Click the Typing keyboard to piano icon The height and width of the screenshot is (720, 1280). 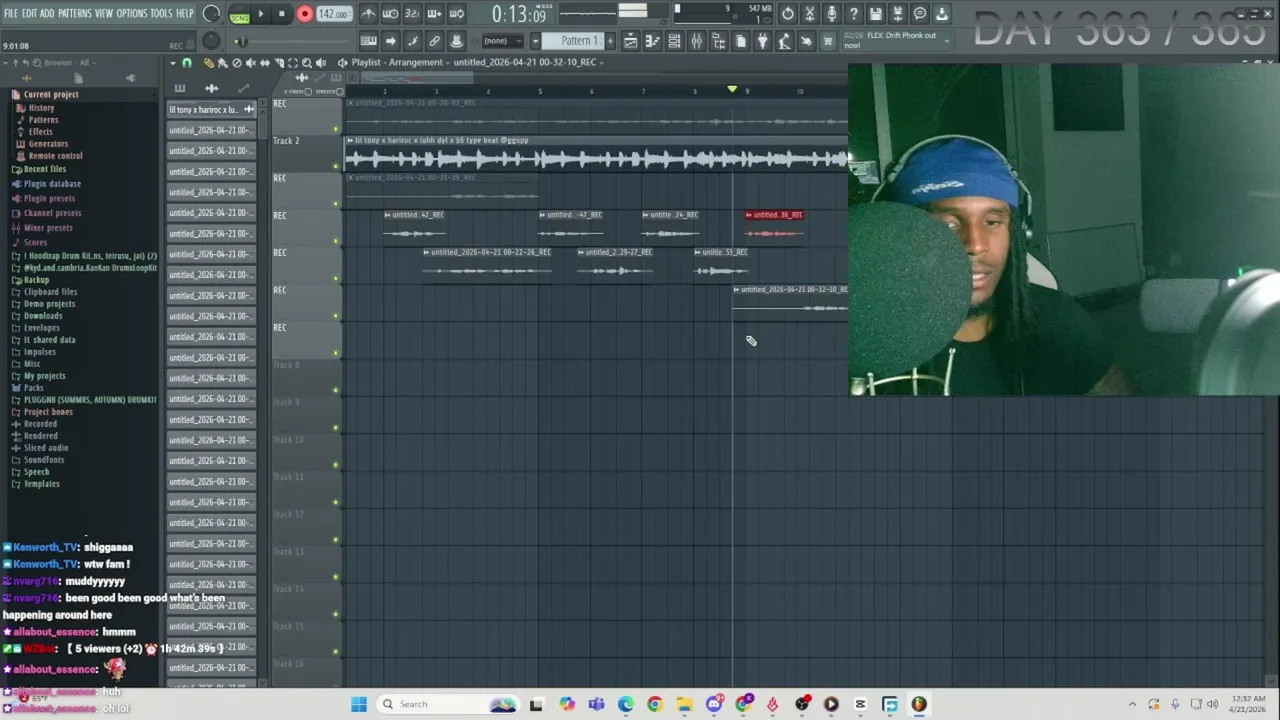368,41
